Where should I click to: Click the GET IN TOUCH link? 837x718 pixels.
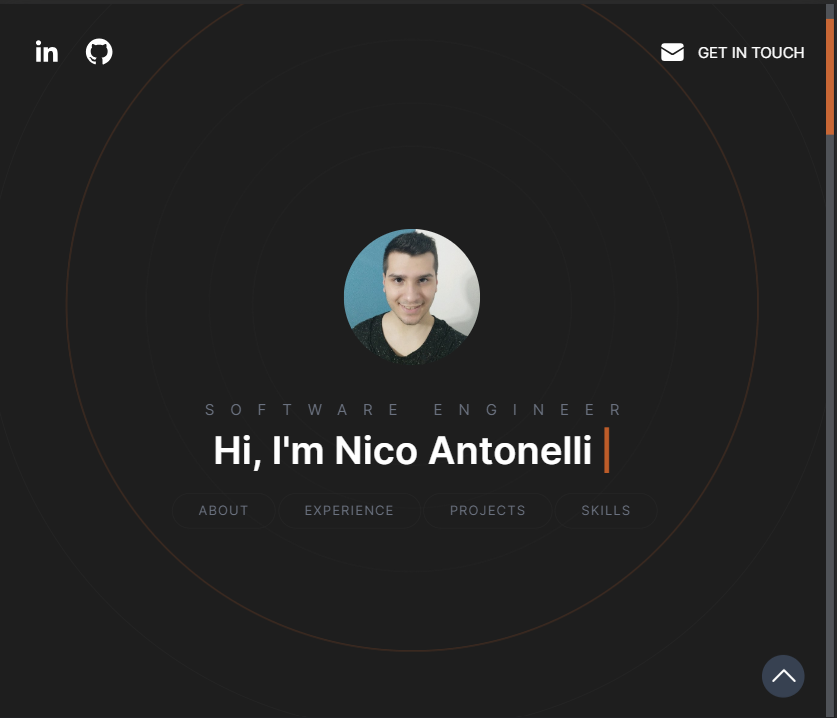point(751,53)
